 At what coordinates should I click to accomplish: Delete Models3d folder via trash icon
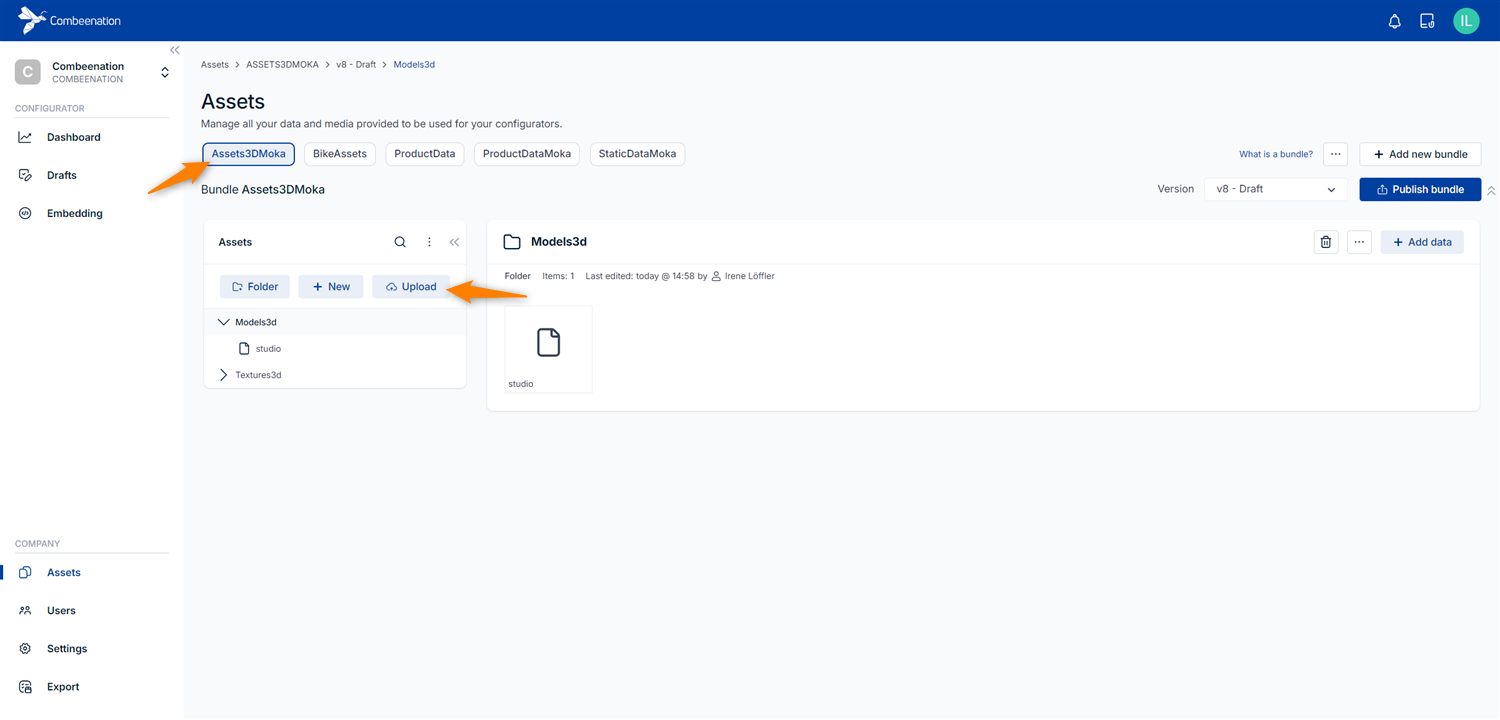[1325, 242]
